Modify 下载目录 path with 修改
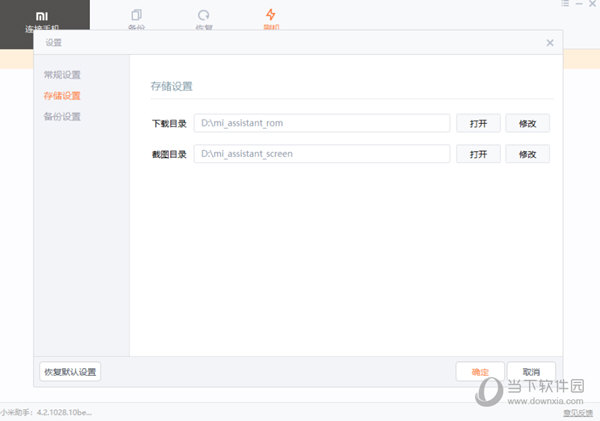Image resolution: width=600 pixels, height=421 pixels. (x=528, y=123)
